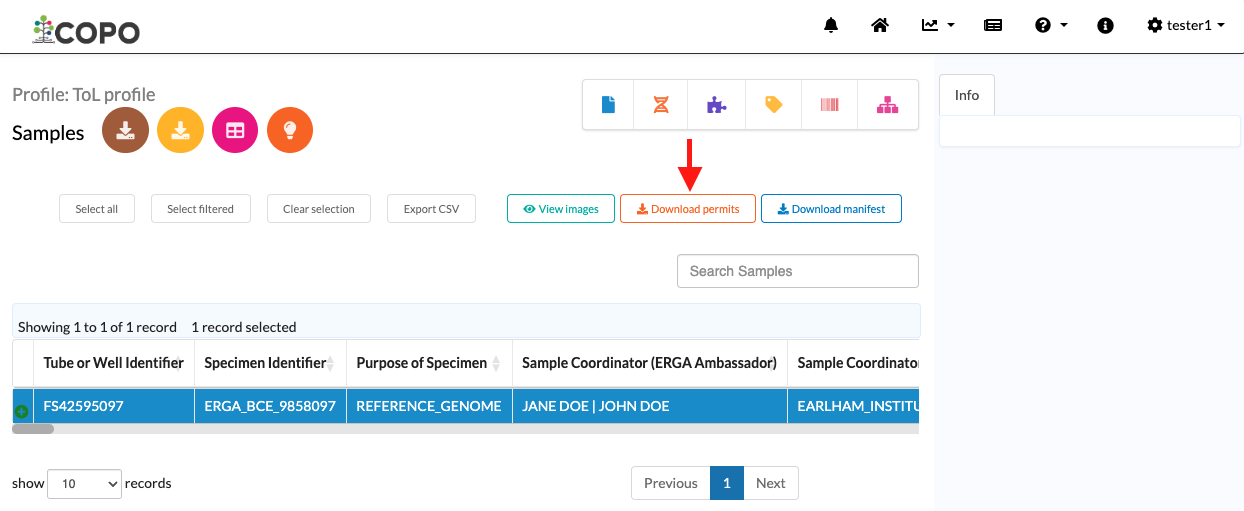Viewport: 1244px width, 511px height.
Task: Open the barcode component icon
Action: (x=829, y=104)
